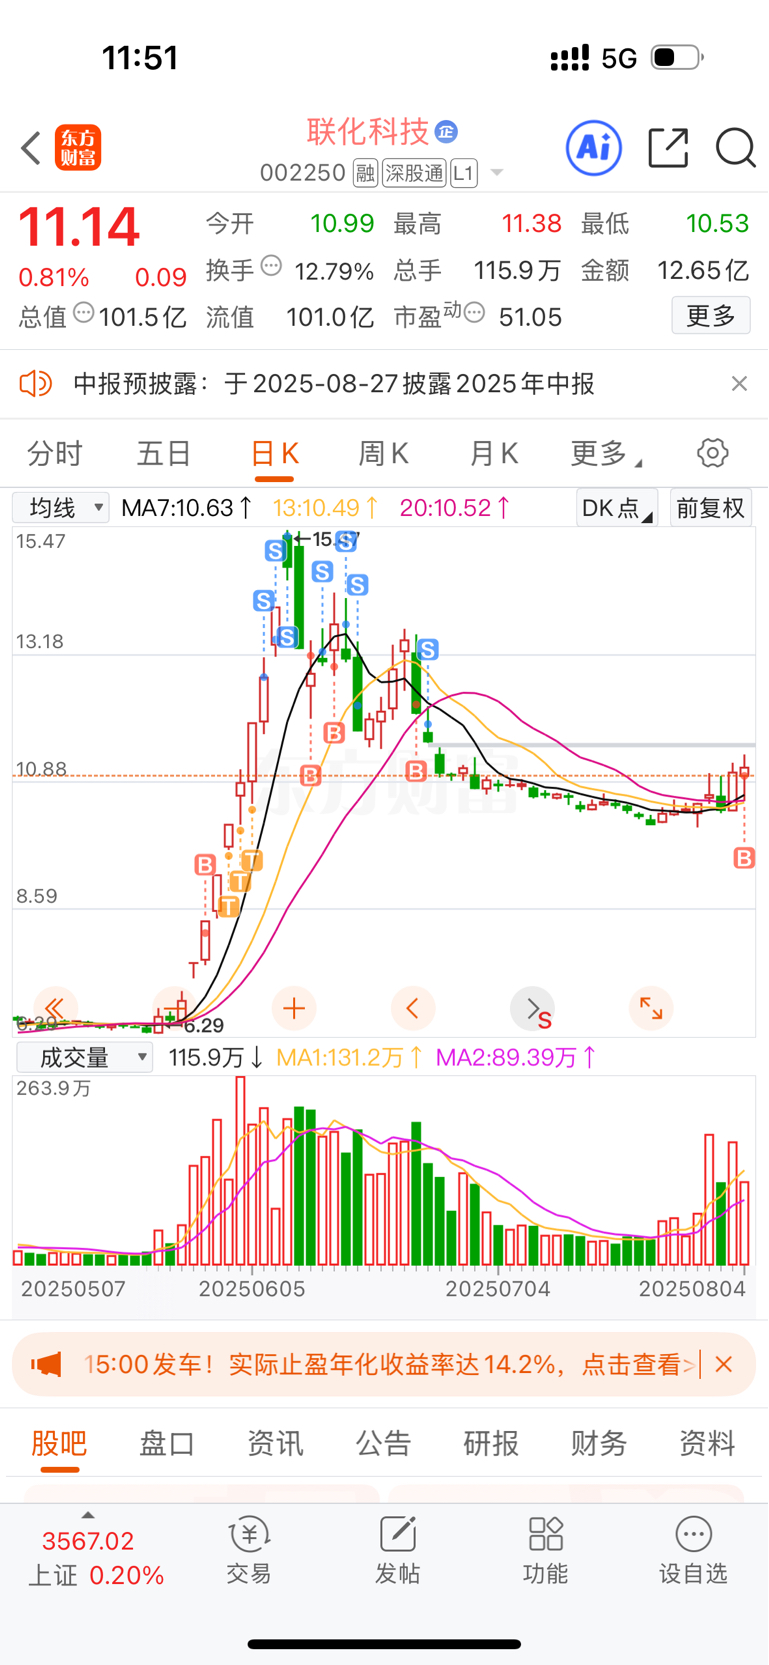Tap the plus zoom-in chart icon
Screen dimensions: 769x1665
pos(294,1008)
